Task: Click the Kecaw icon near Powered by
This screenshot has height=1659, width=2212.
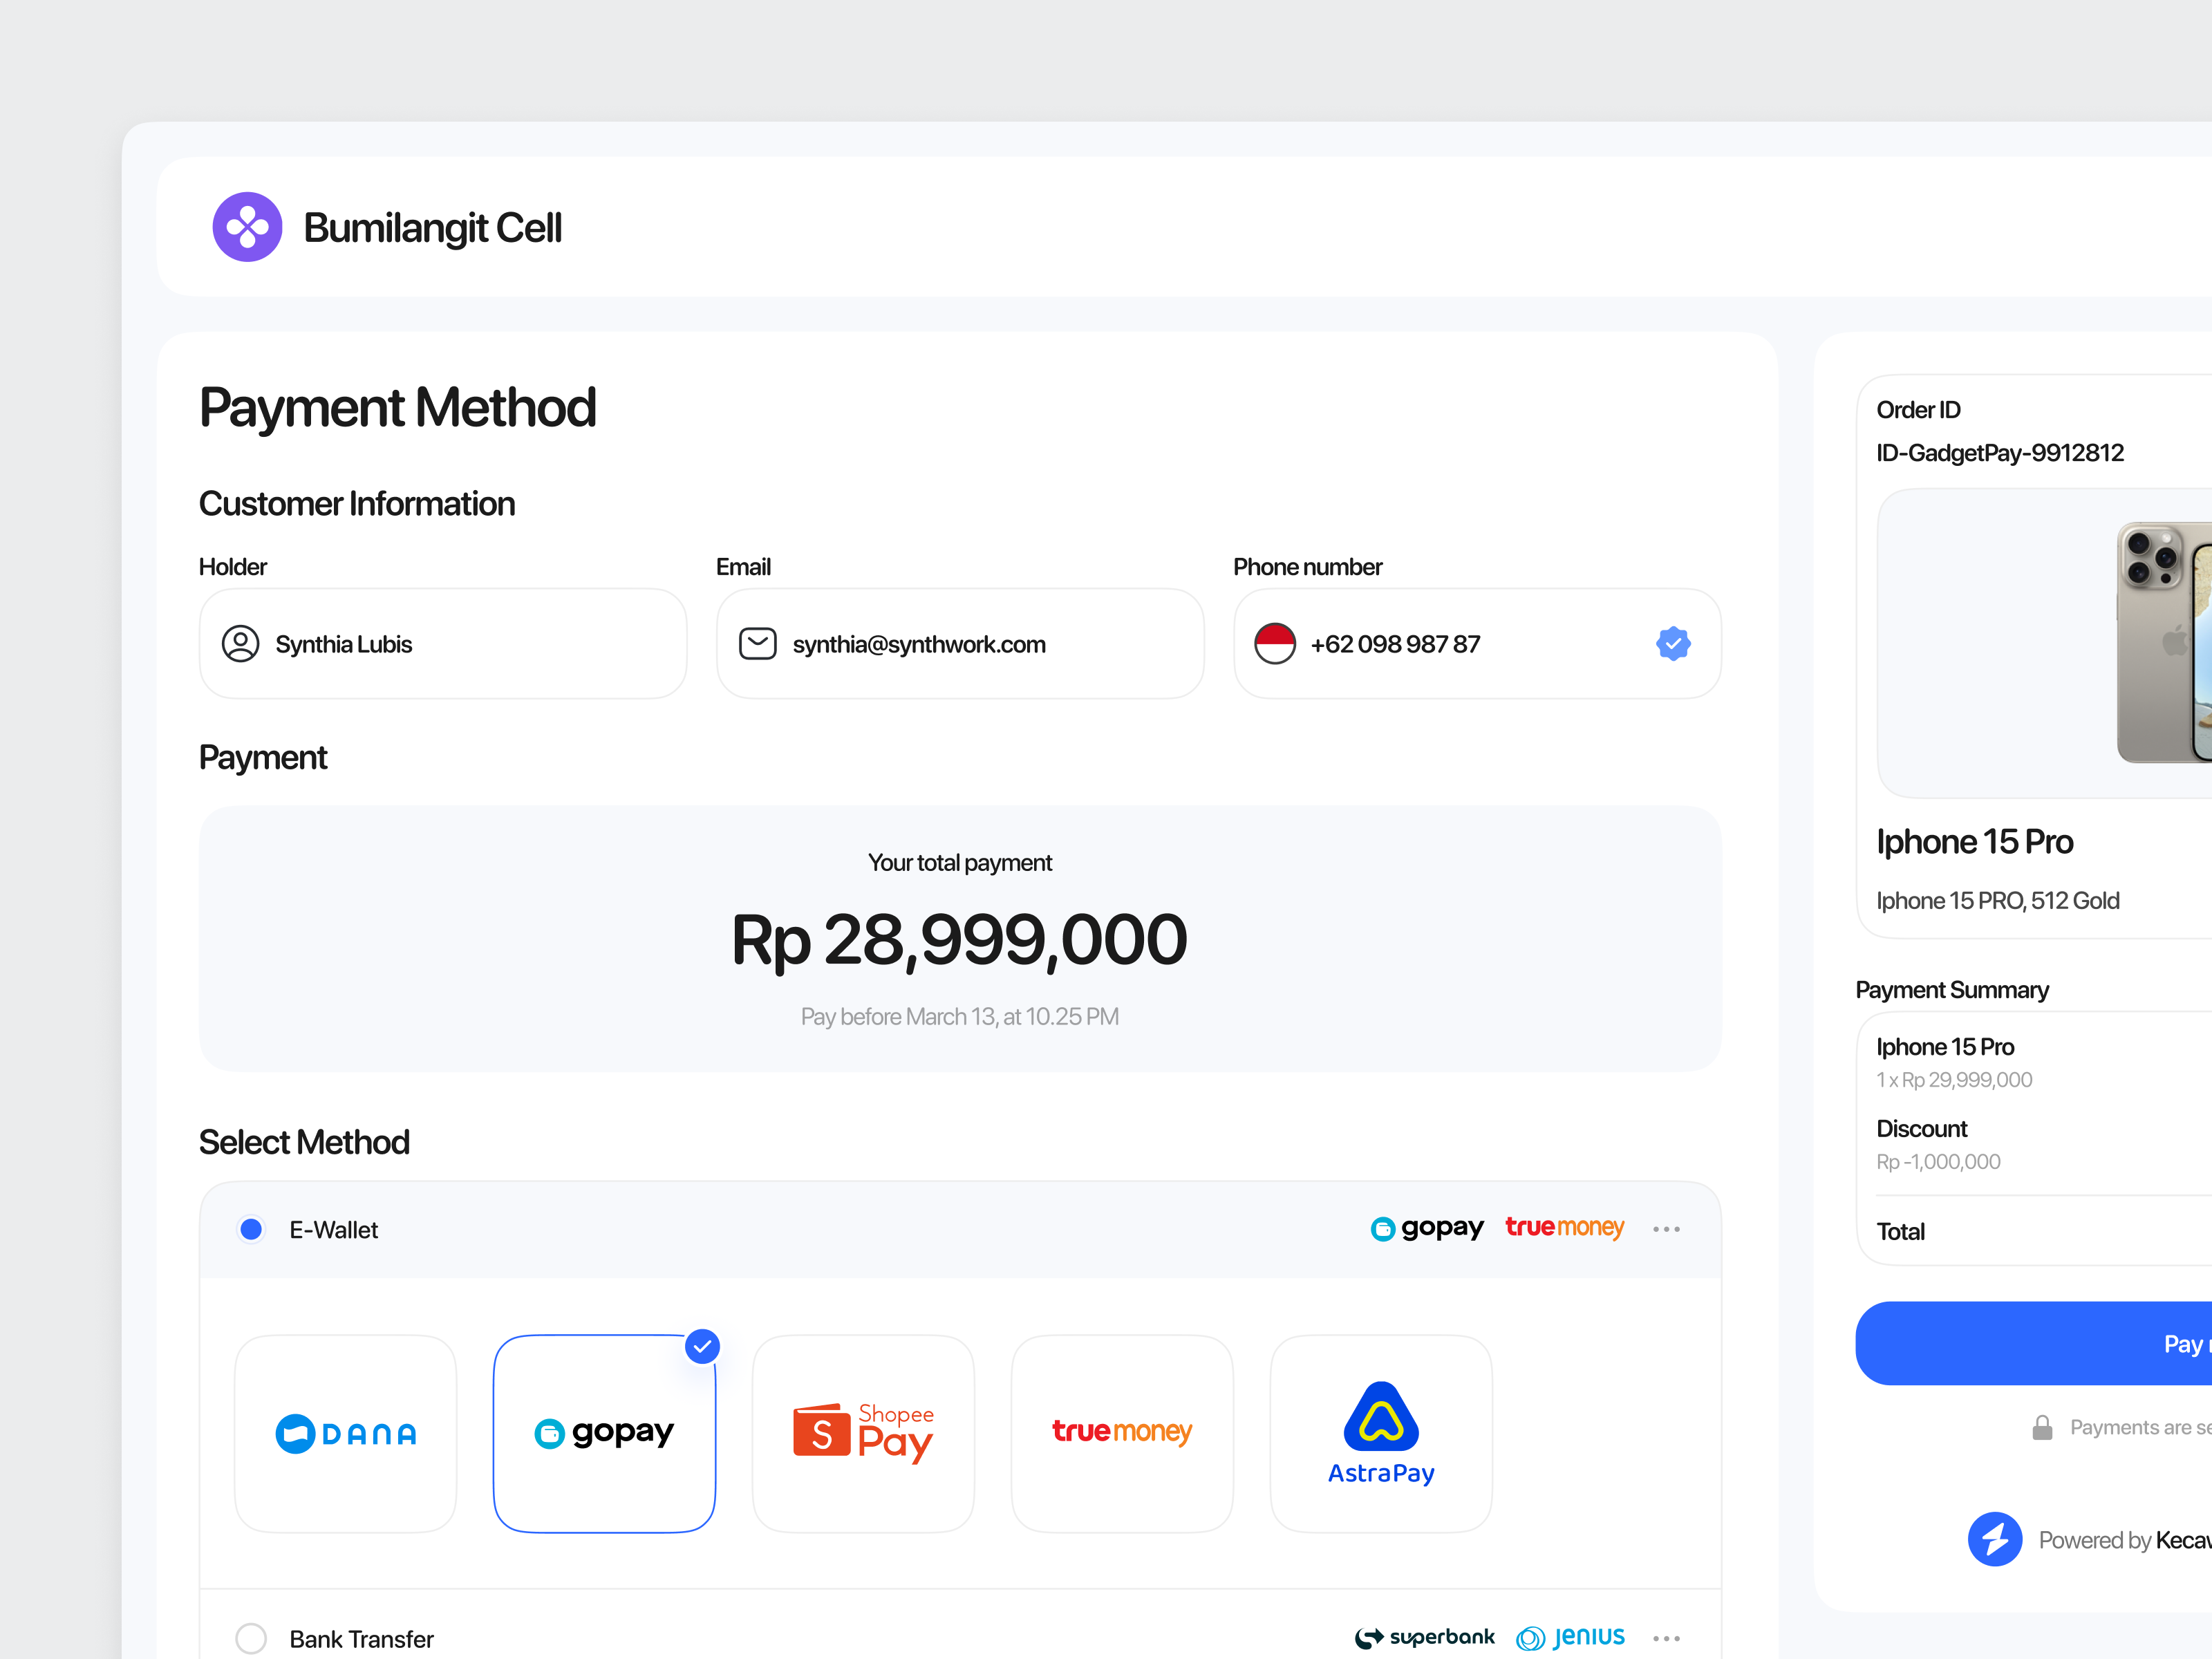Action: [1995, 1539]
